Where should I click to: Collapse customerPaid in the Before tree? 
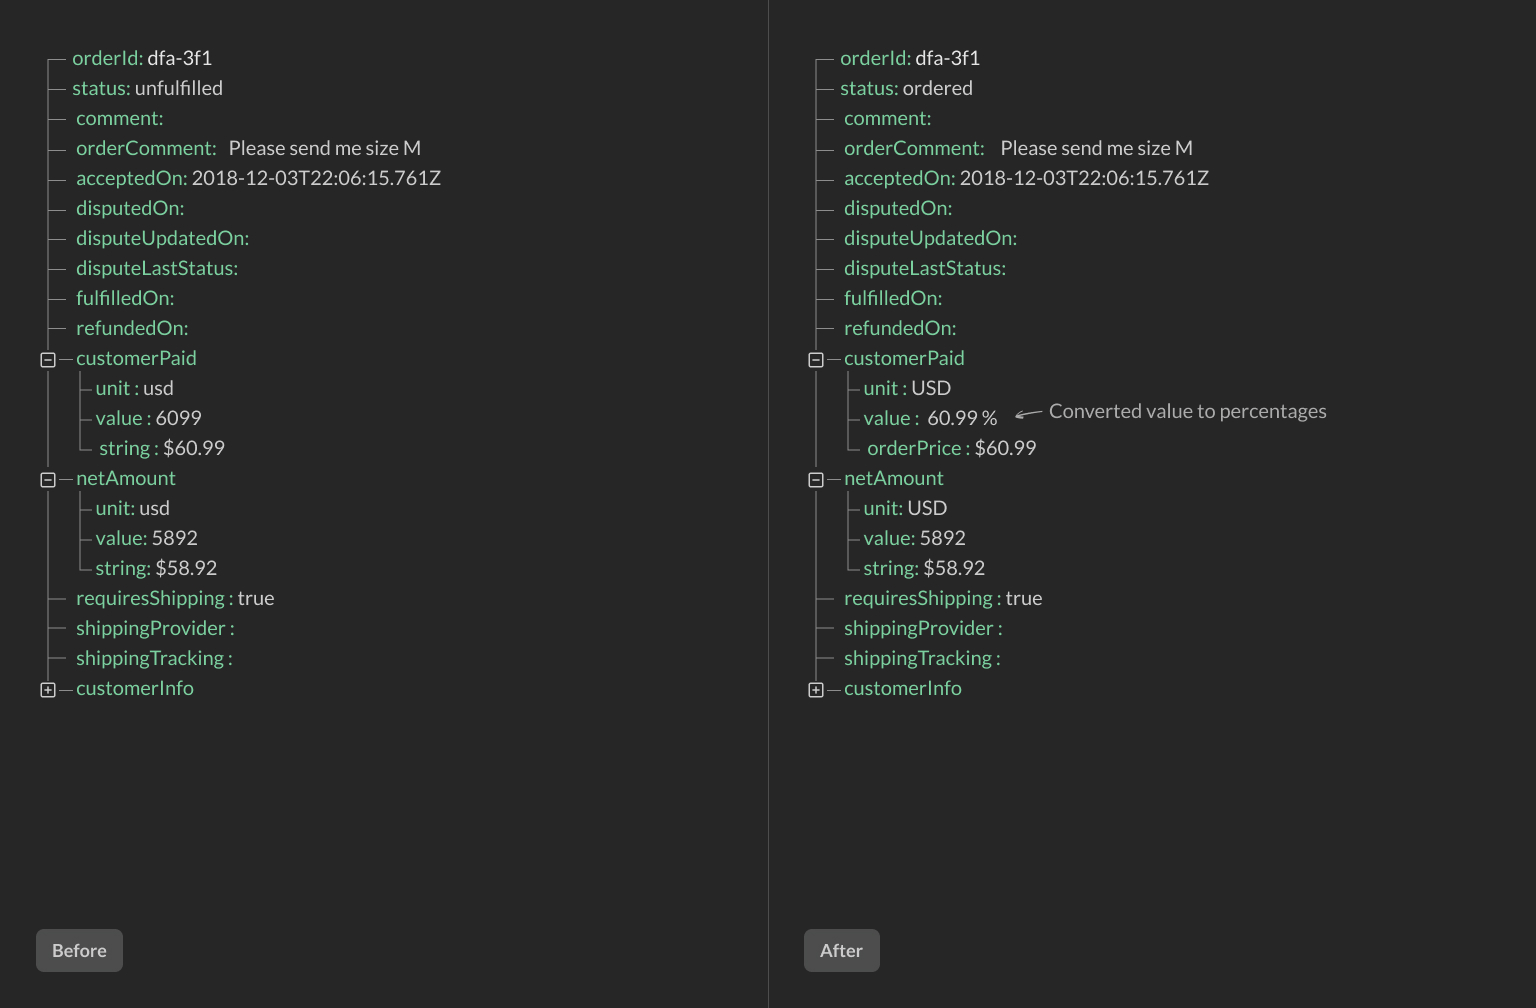pos(47,358)
